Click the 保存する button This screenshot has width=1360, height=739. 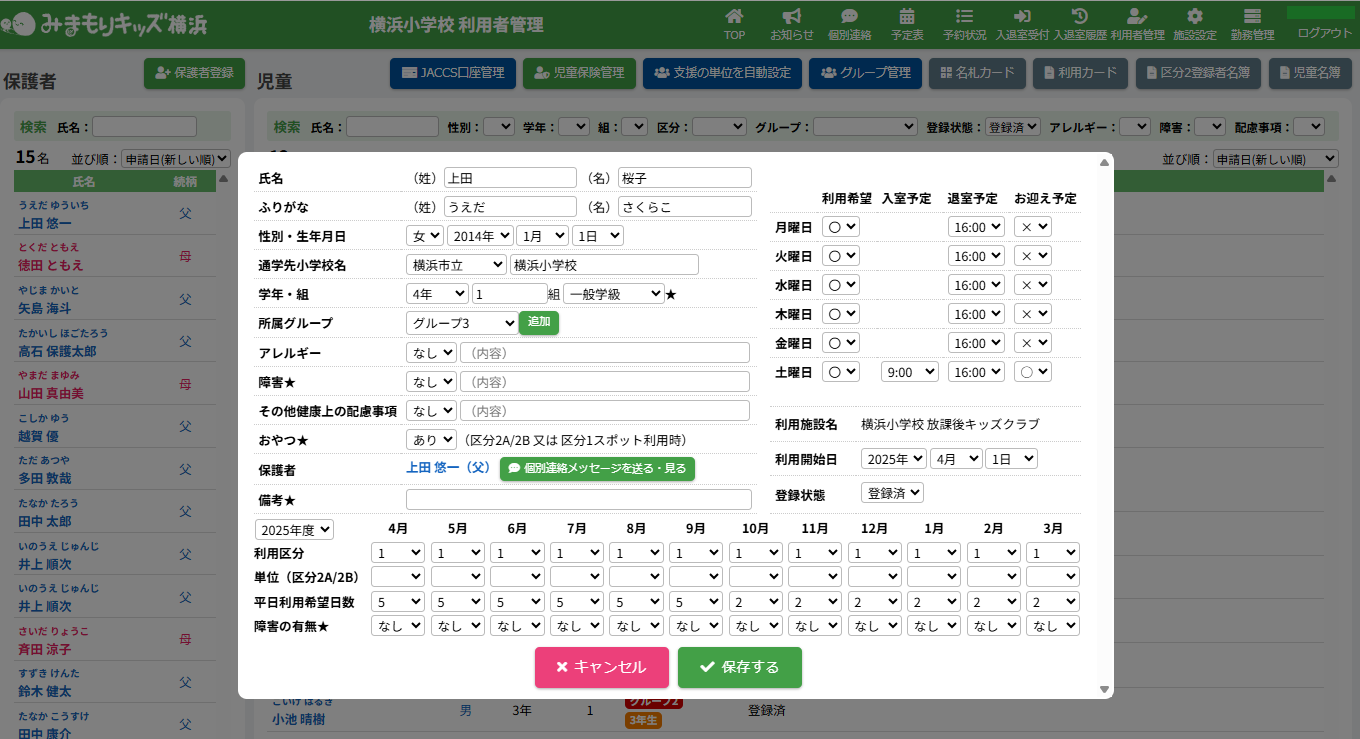coord(739,667)
